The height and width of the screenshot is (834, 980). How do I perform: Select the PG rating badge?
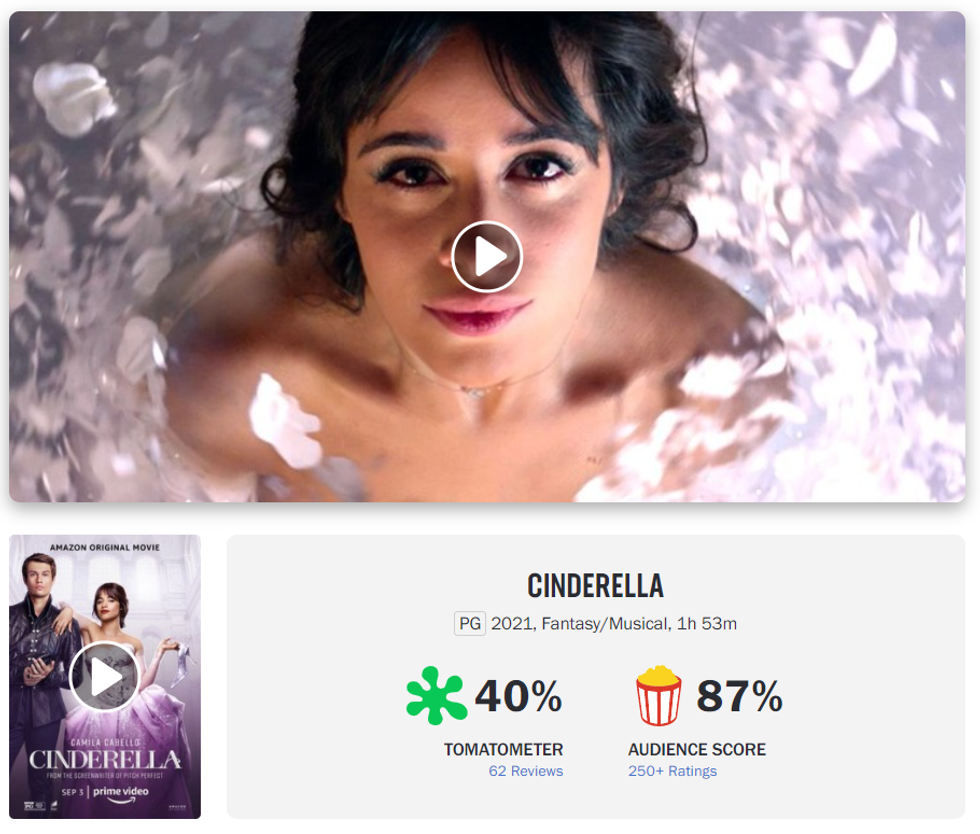[470, 623]
